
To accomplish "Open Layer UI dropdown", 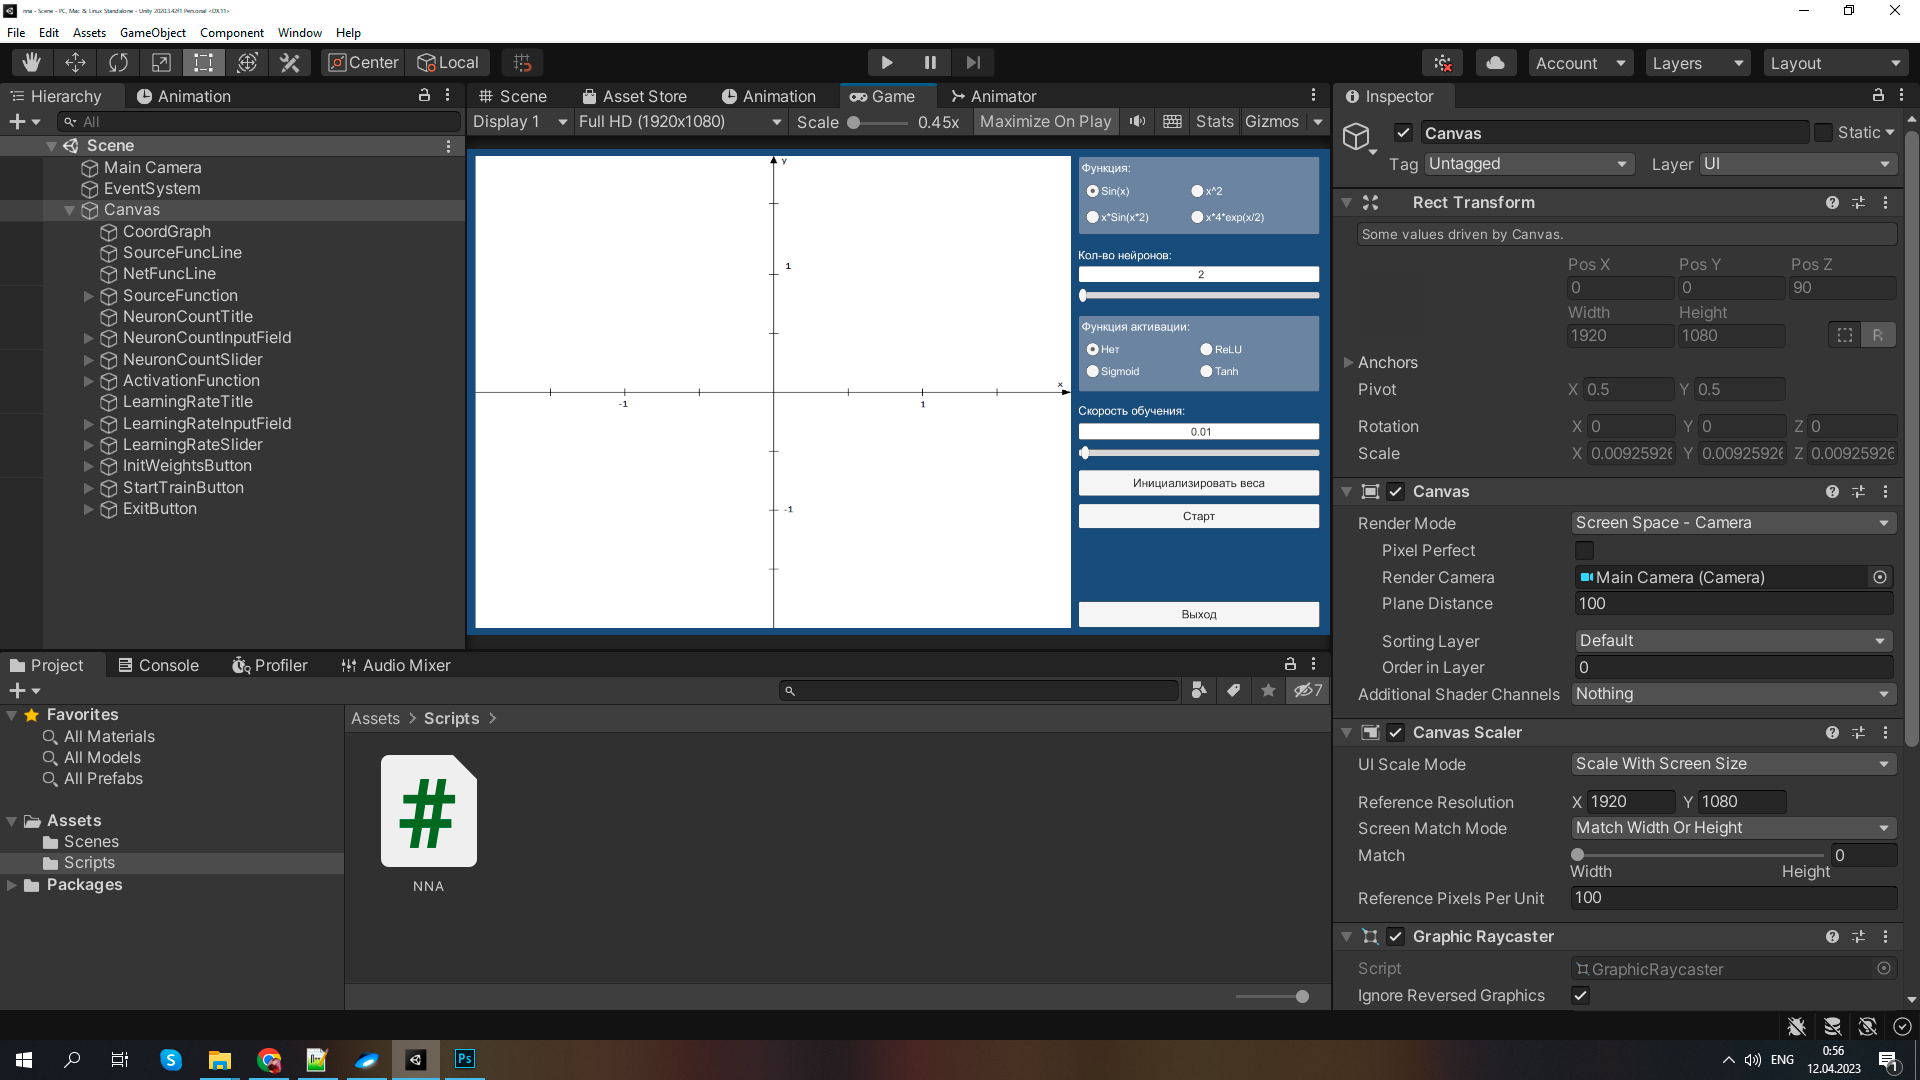I will click(x=1798, y=164).
